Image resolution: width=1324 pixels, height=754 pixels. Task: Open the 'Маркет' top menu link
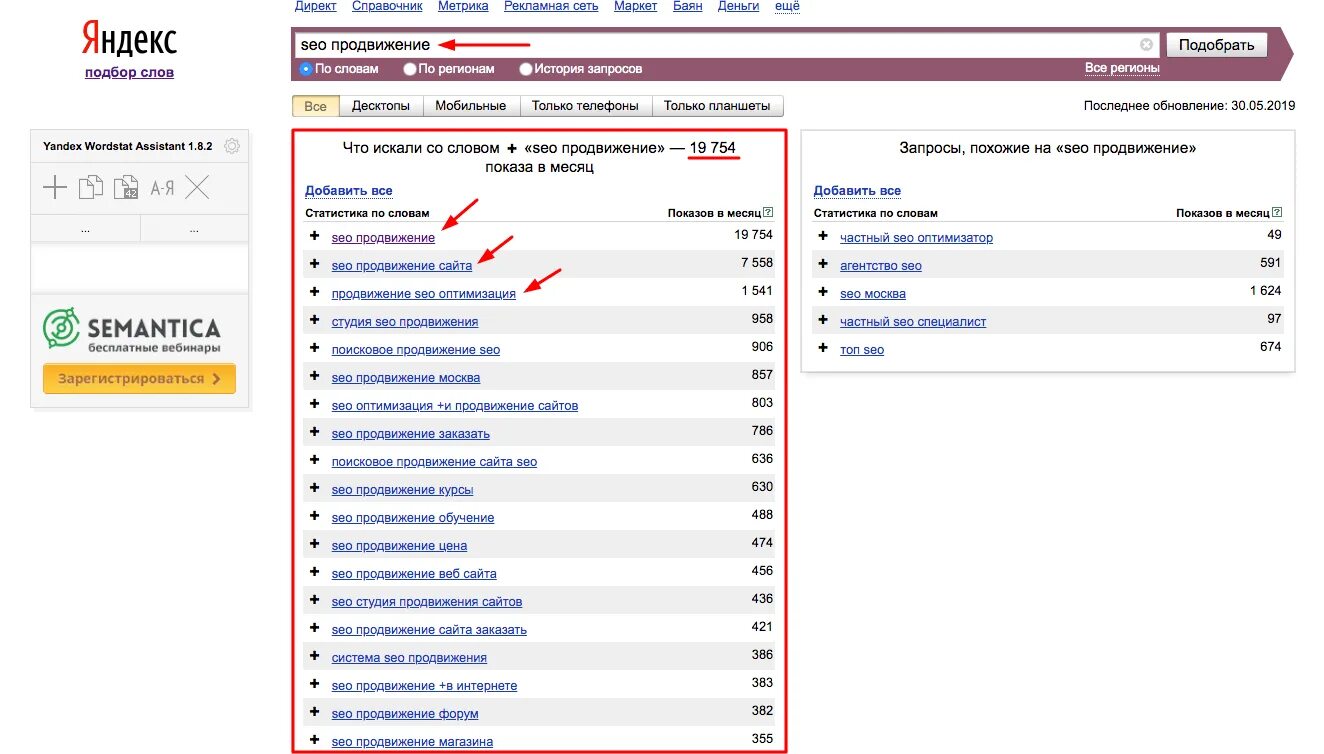(x=636, y=6)
